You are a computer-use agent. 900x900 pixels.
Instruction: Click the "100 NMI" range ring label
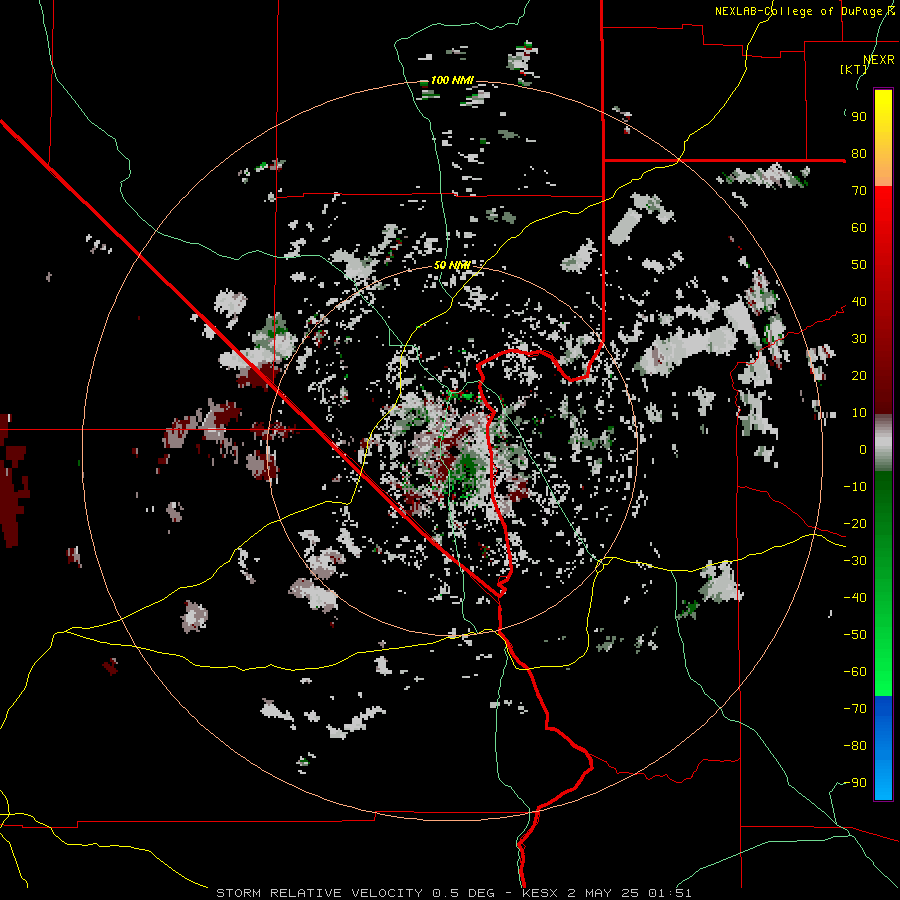[x=452, y=80]
